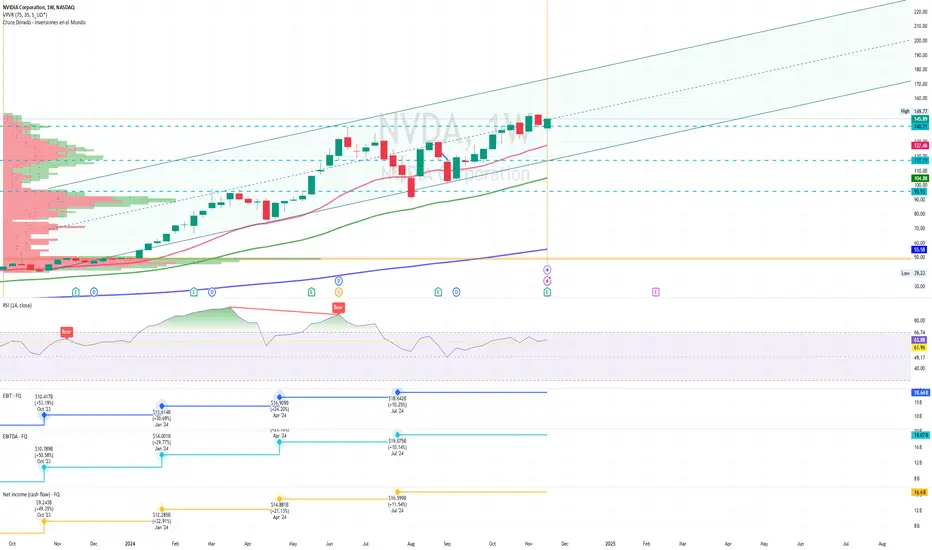932x550 pixels.
Task: Click the NVIDIA Corporation, 1W, NASDAQ legend title
Action: (x=39, y=7)
